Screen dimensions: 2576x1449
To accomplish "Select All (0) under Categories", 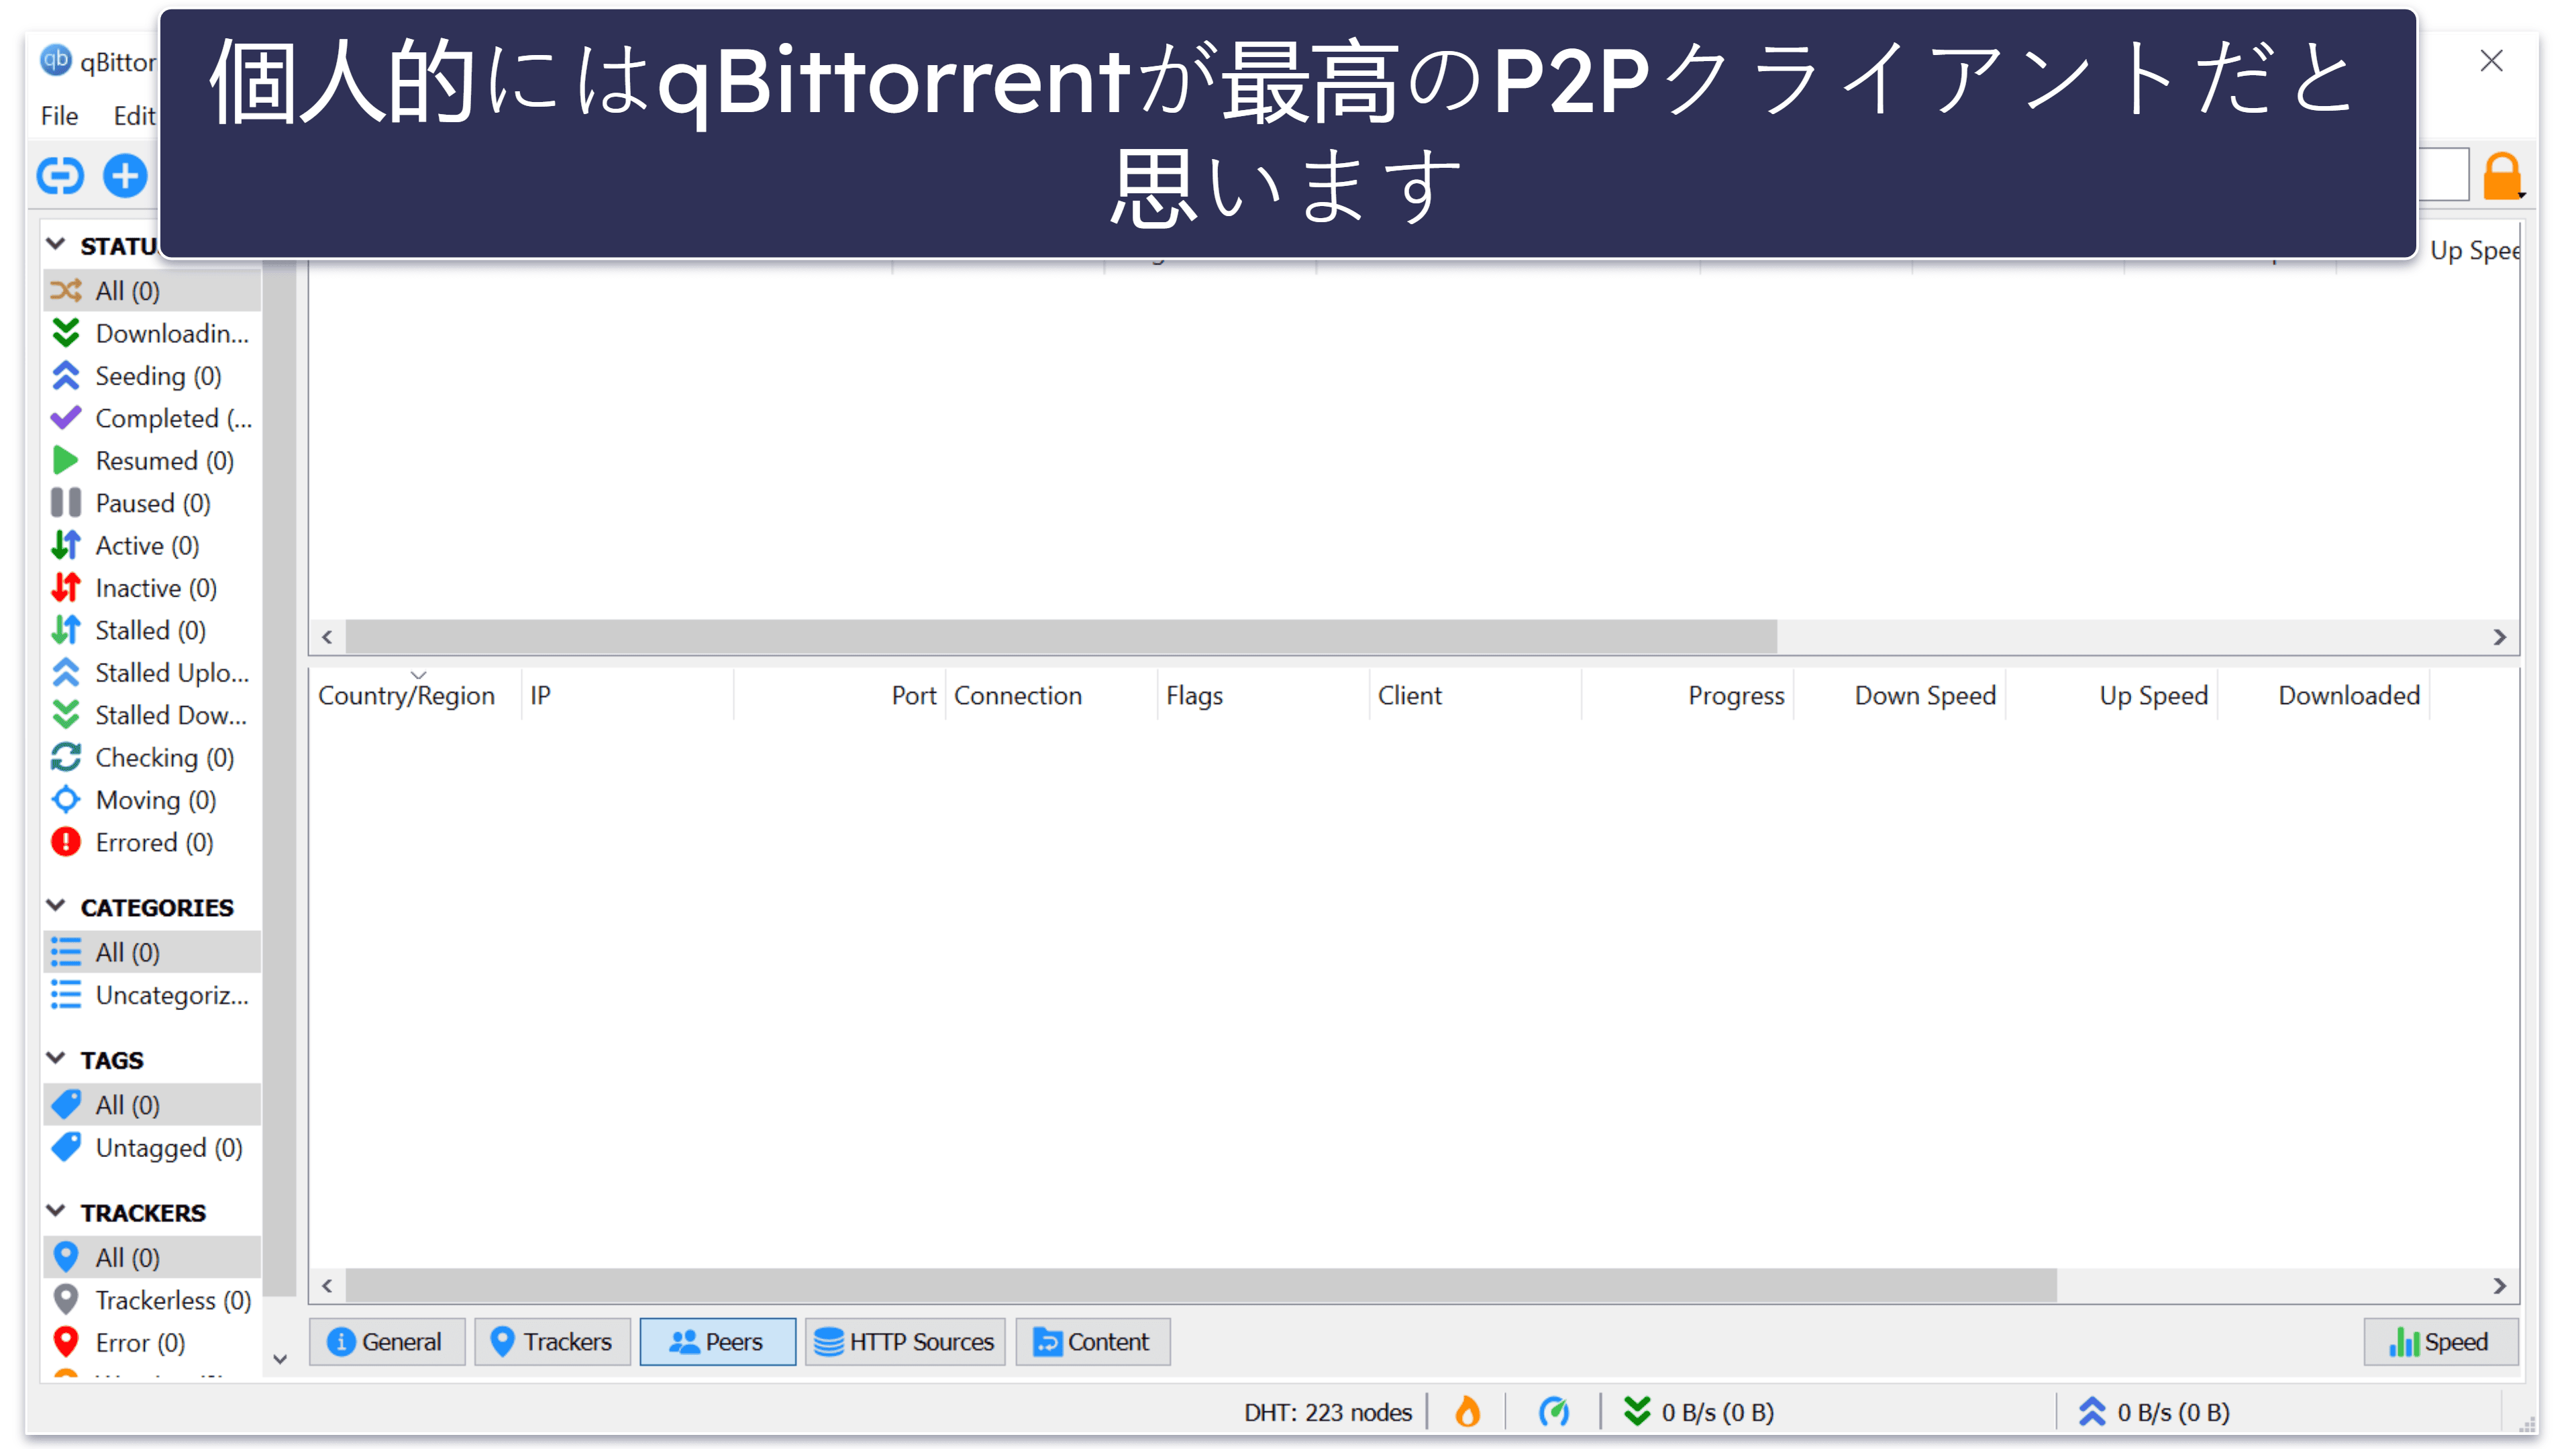I will point(152,953).
